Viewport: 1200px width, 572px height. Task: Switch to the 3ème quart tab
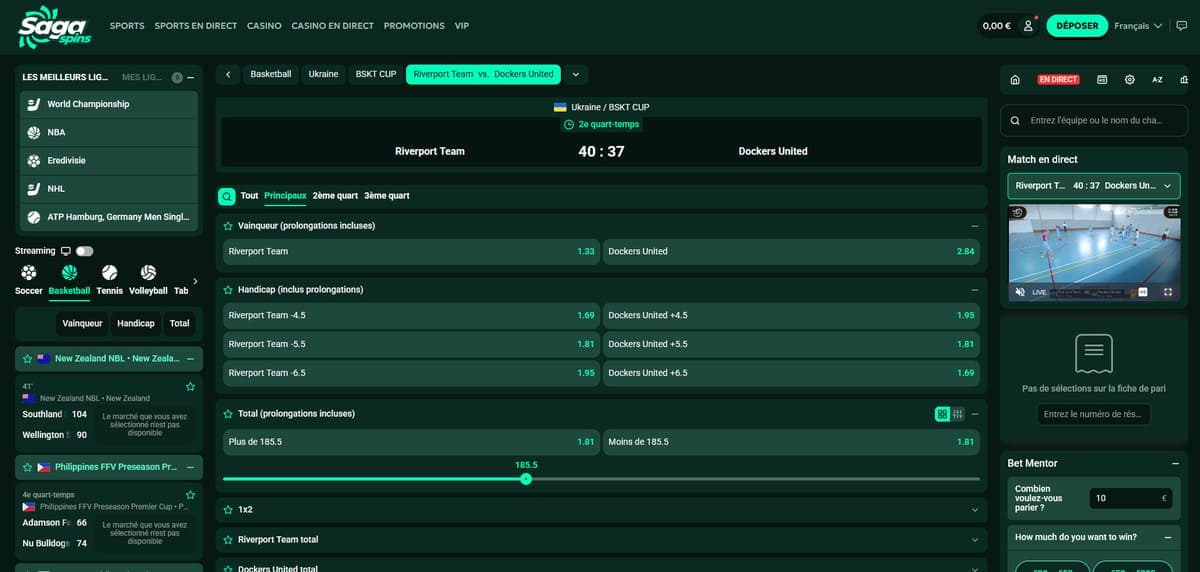pyautogui.click(x=387, y=196)
